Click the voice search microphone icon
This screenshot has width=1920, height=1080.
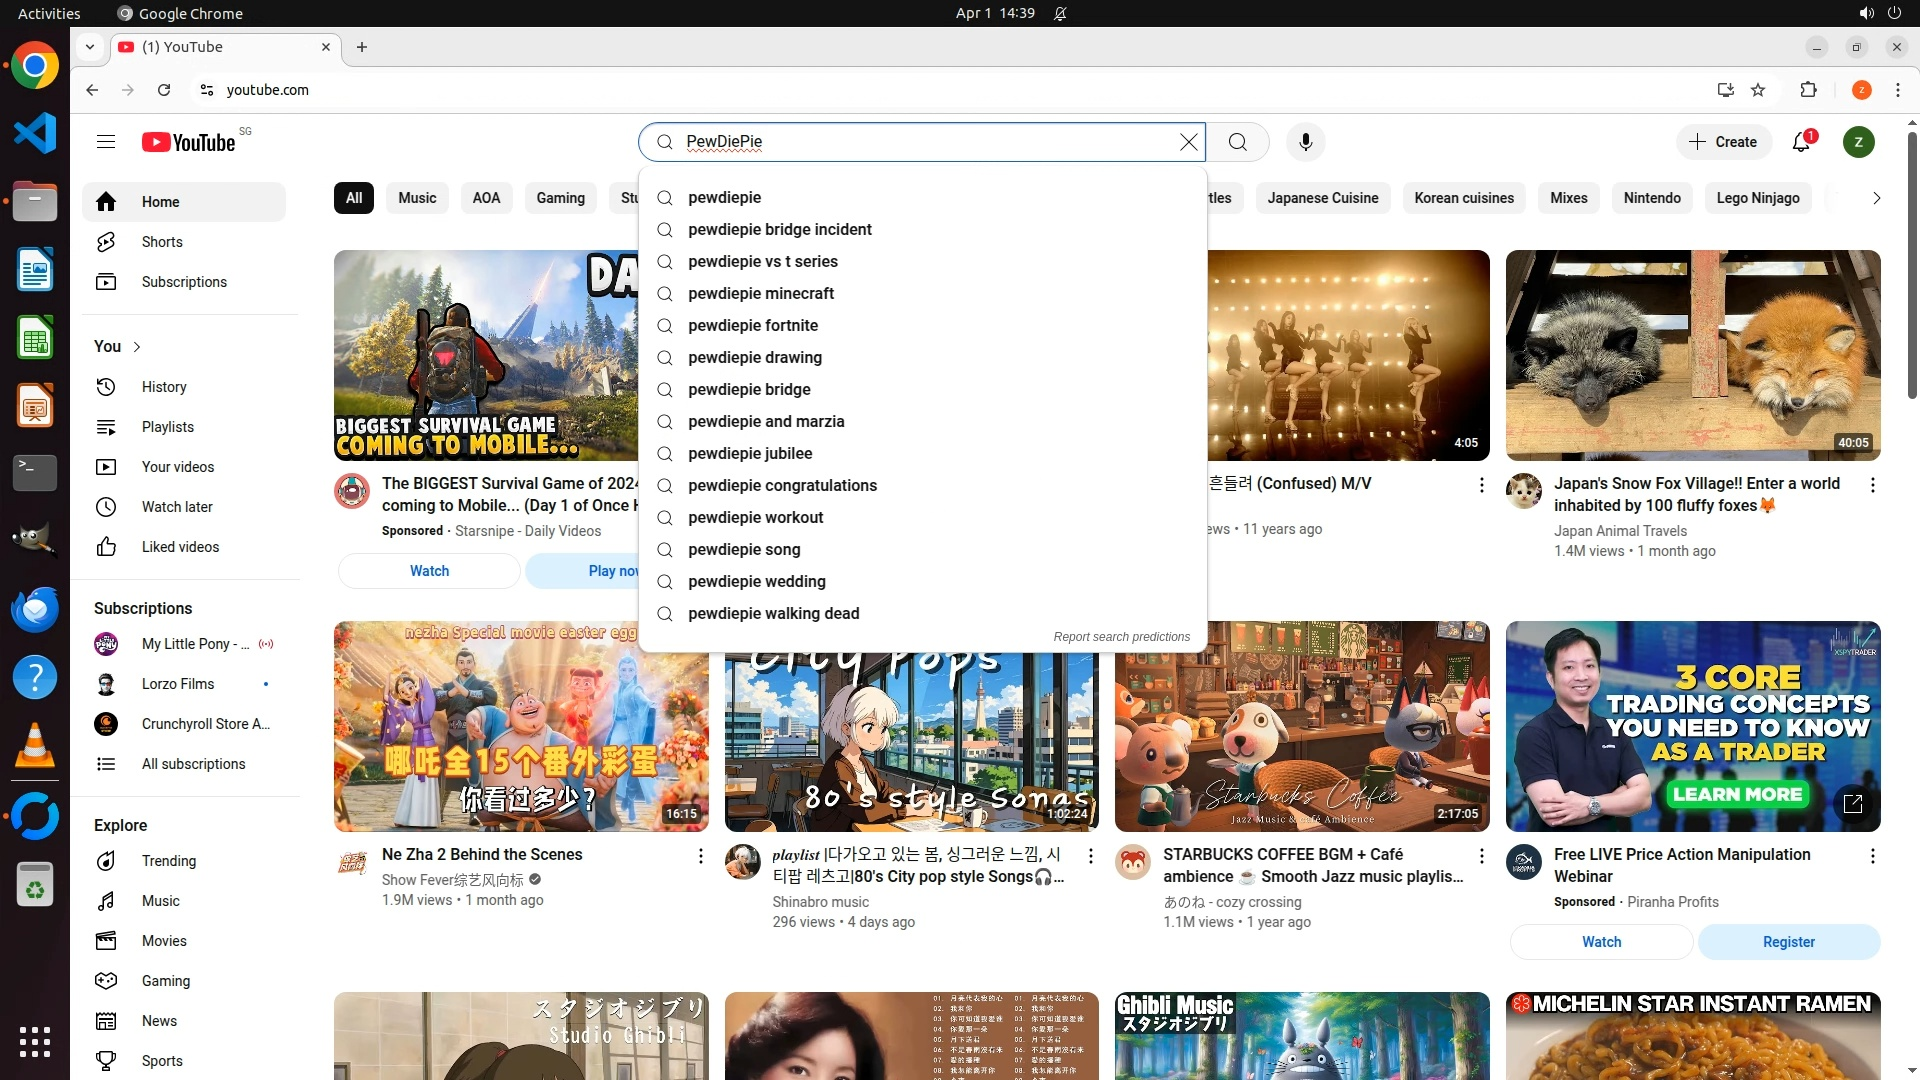coord(1305,142)
